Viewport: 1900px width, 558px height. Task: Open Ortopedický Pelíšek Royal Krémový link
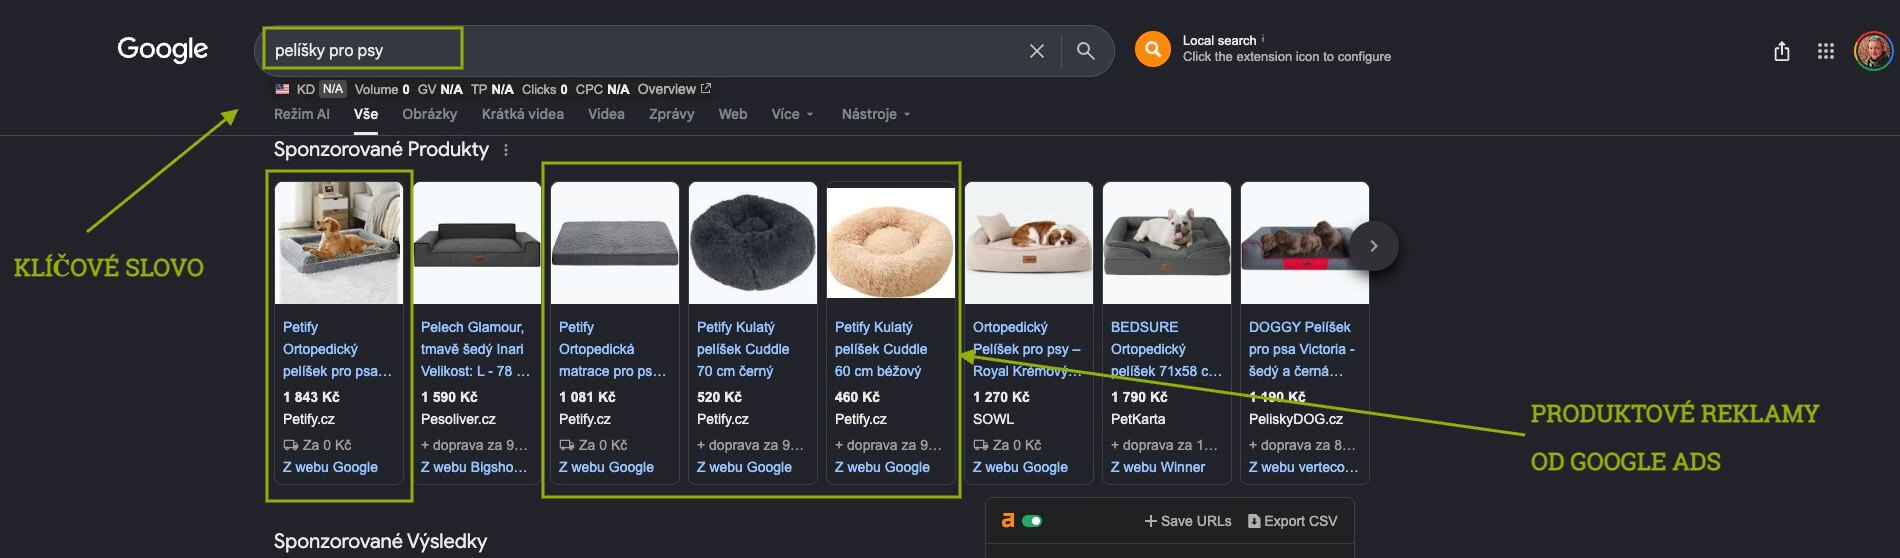(1027, 349)
